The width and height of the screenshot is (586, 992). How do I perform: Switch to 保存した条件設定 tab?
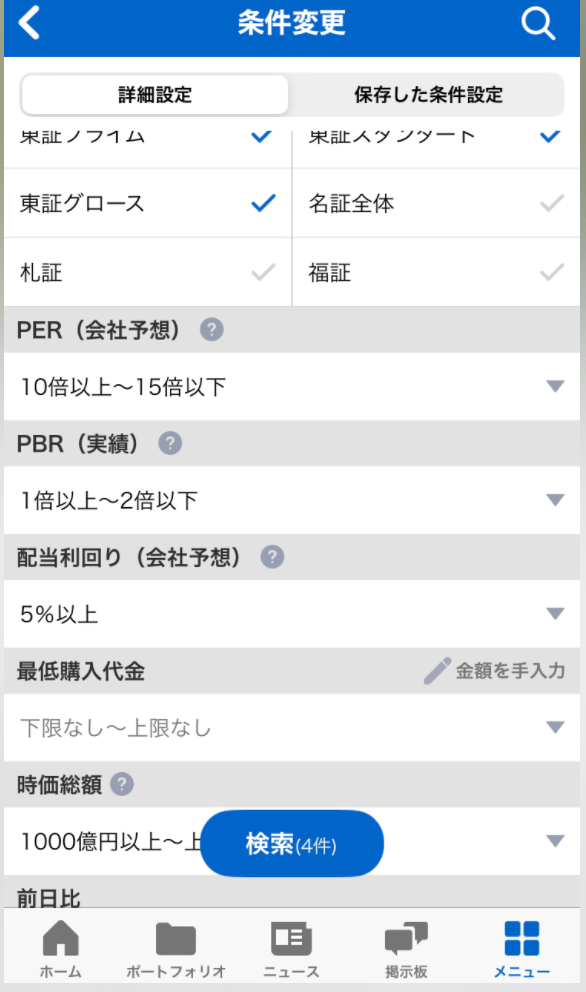pyautogui.click(x=428, y=95)
